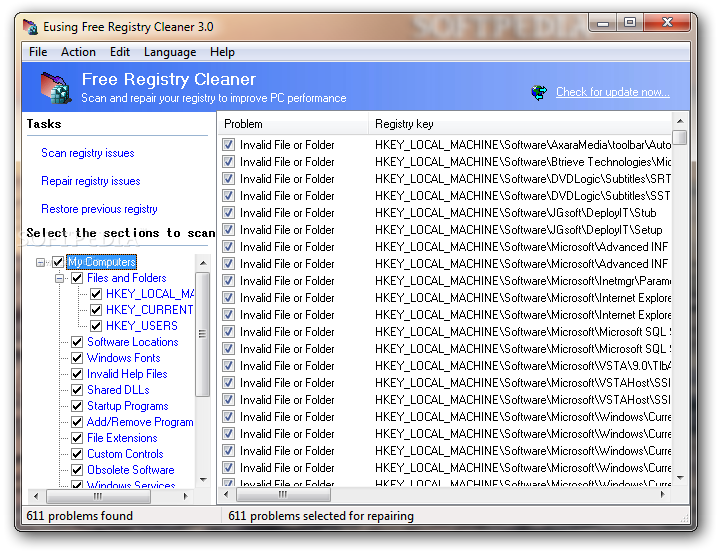Screen dimensions: 718x552
Task: Click the globe update icon
Action: (x=539, y=93)
